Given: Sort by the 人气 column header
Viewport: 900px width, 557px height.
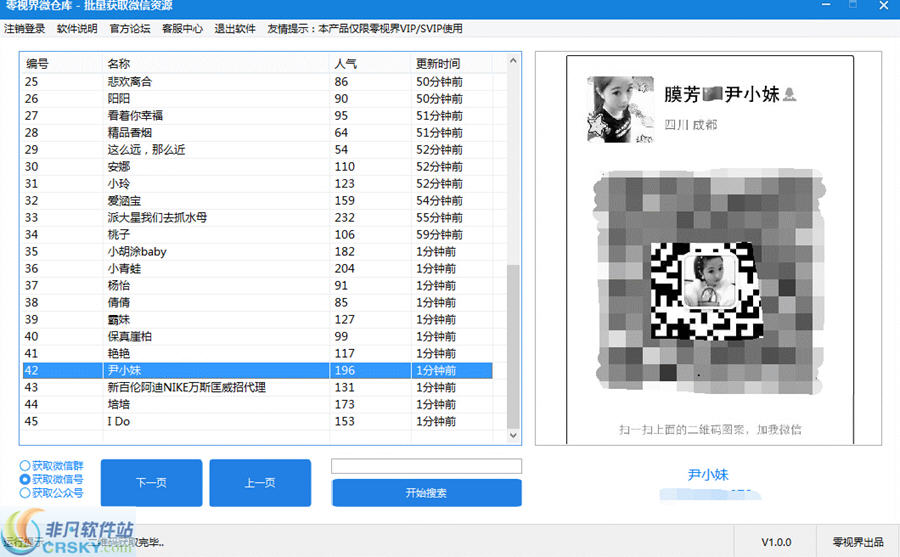Looking at the screenshot, I should click(x=370, y=64).
